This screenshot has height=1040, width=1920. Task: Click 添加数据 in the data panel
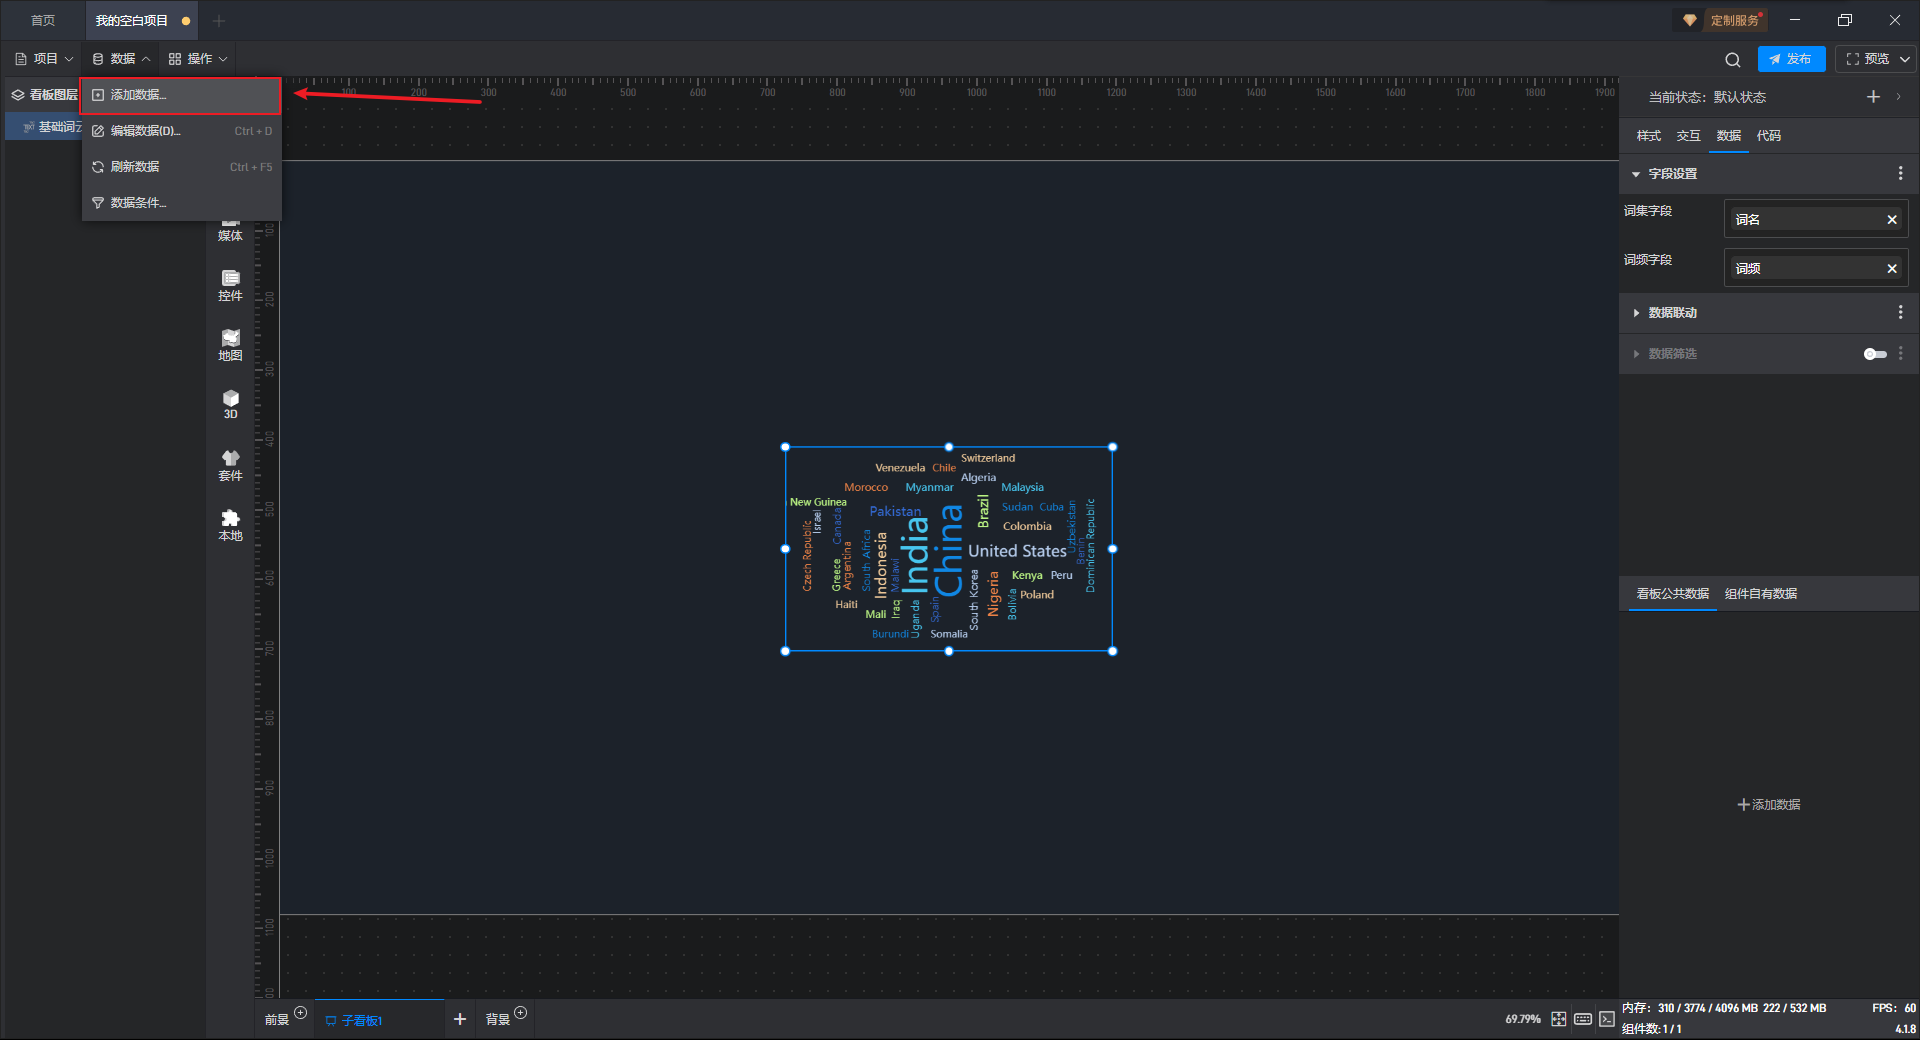pos(1768,805)
